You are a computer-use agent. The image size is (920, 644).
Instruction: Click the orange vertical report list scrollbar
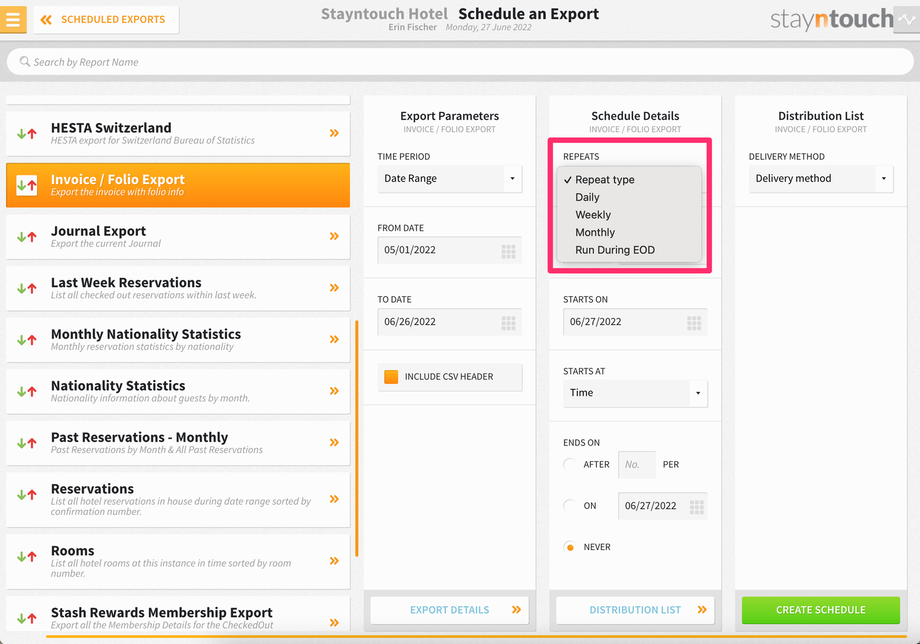pos(357,439)
